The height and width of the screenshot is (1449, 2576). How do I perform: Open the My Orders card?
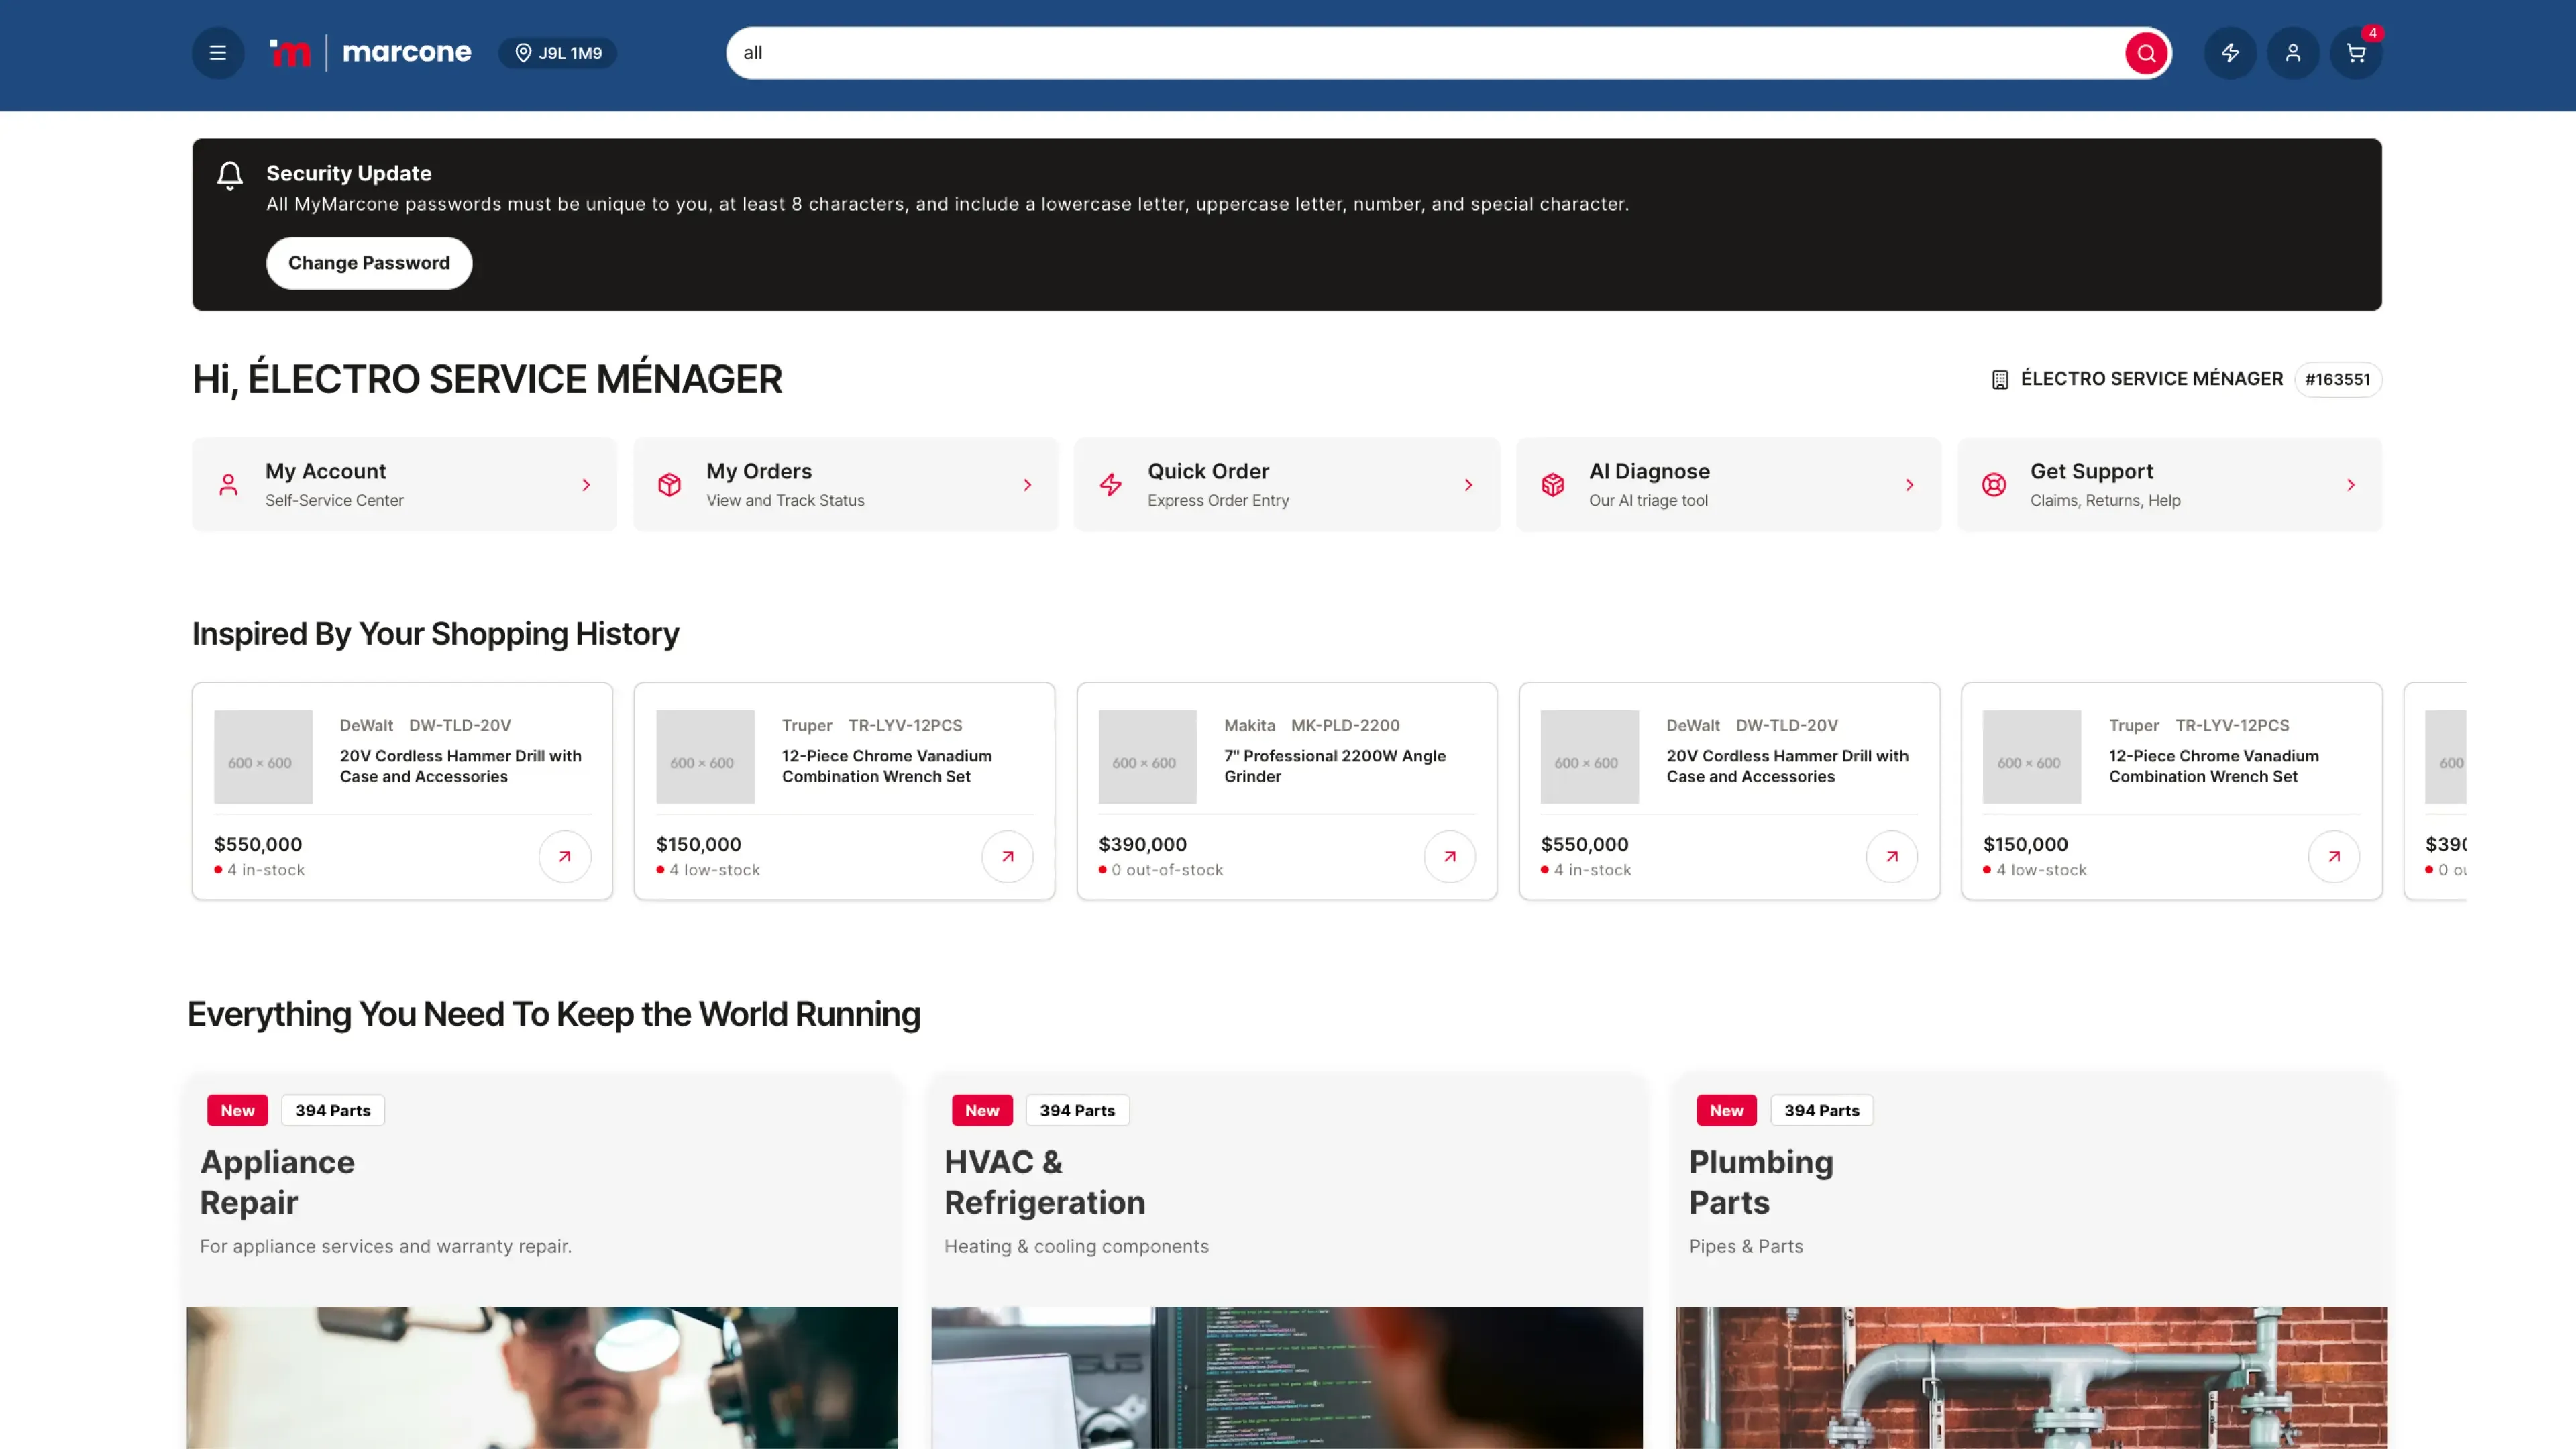click(x=845, y=485)
